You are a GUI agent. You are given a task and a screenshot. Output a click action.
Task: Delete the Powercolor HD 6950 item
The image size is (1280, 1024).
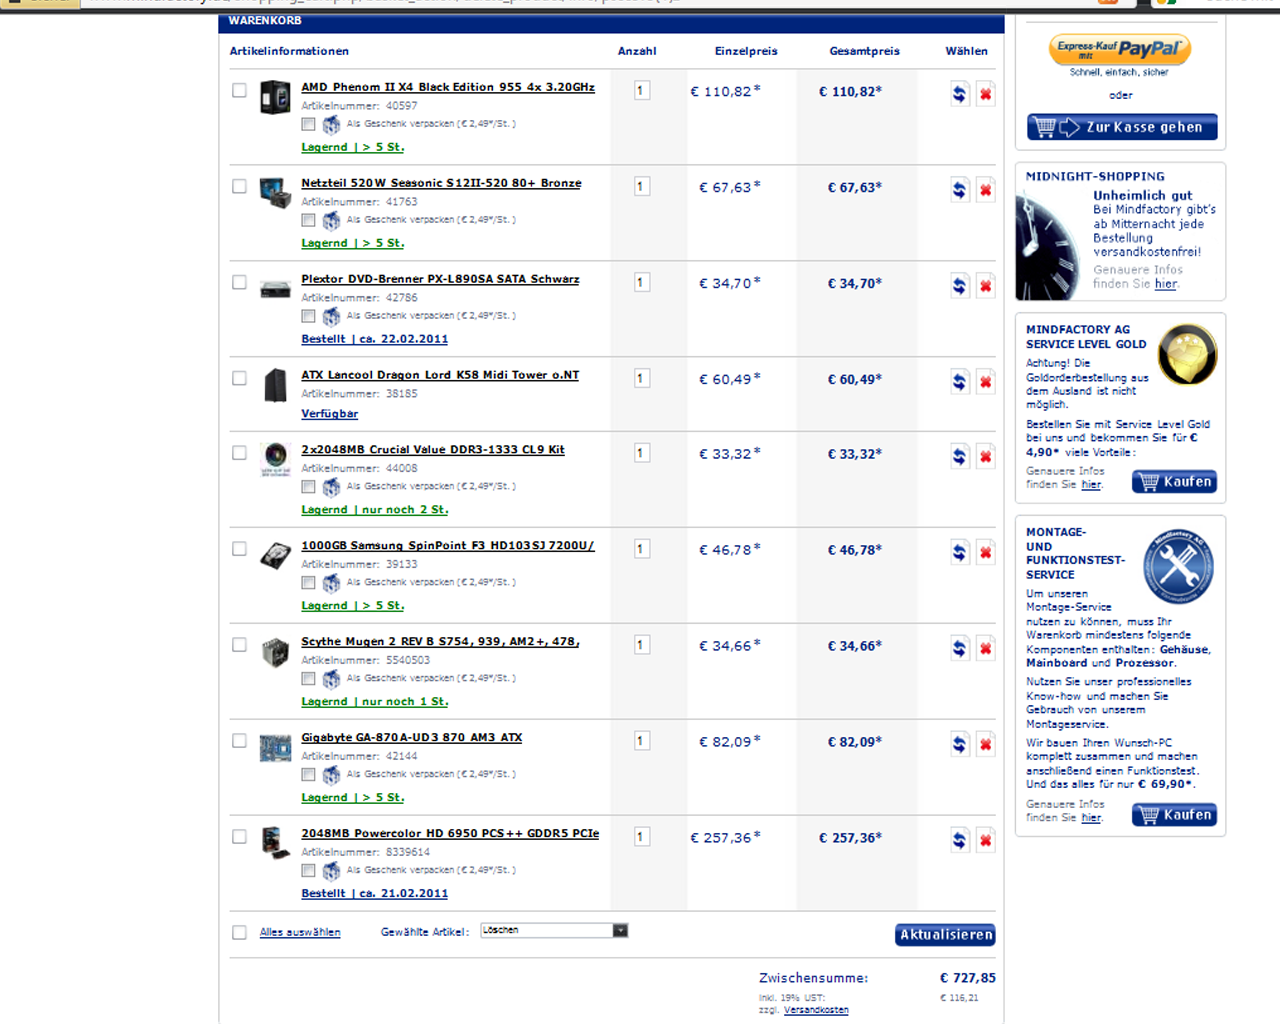coord(985,841)
